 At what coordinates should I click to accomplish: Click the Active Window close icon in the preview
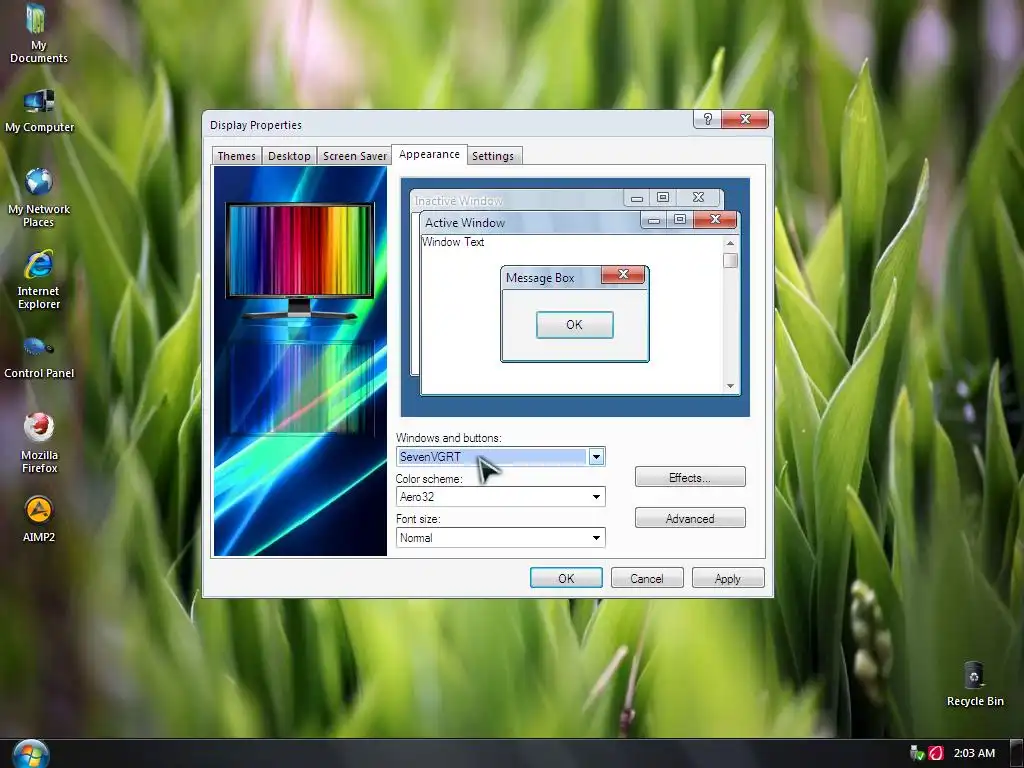tap(715, 219)
